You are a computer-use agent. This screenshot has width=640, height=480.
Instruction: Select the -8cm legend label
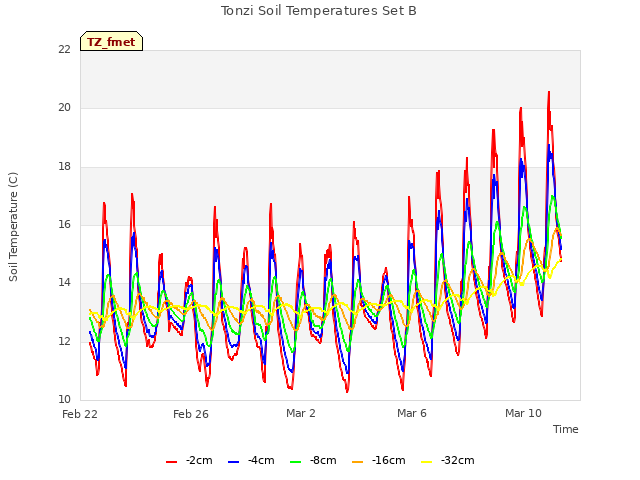(x=323, y=460)
